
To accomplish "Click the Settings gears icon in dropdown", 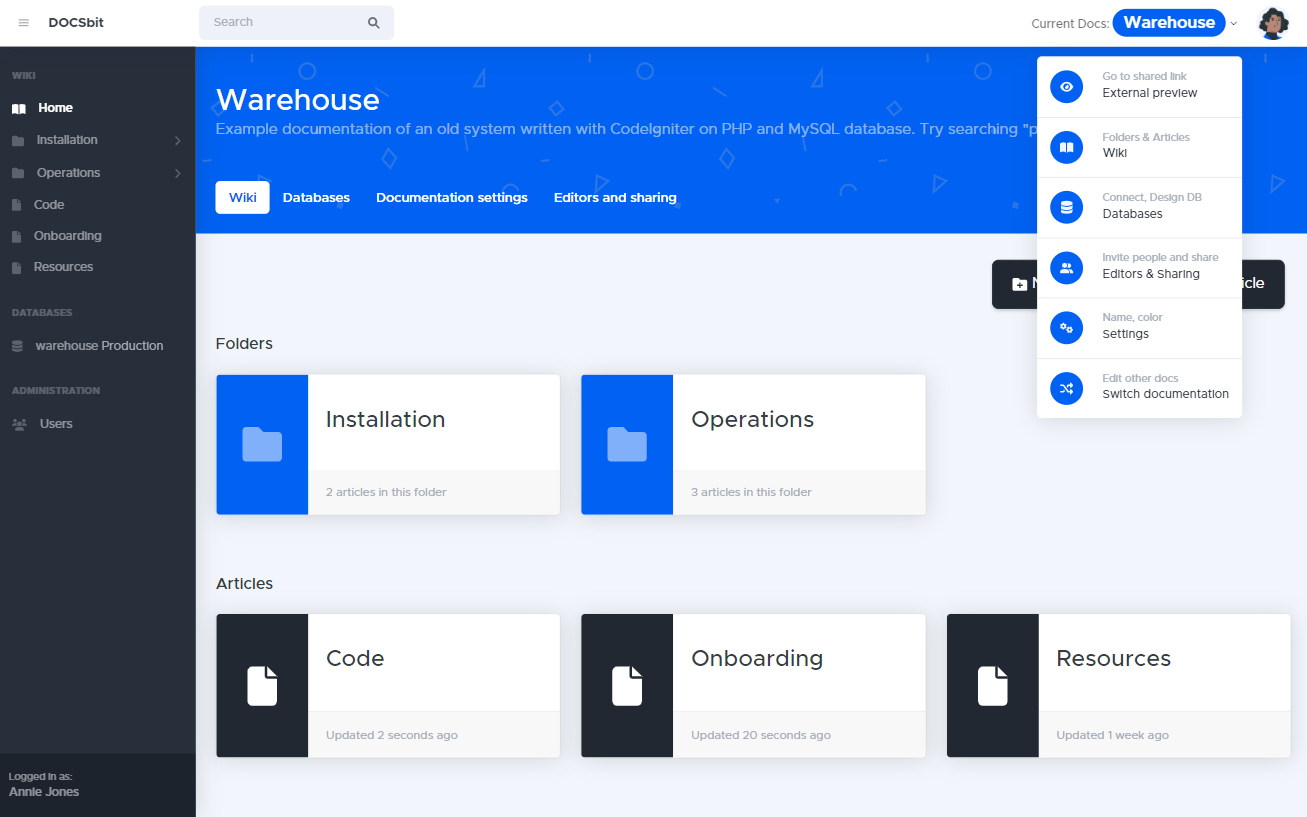I will coord(1066,327).
